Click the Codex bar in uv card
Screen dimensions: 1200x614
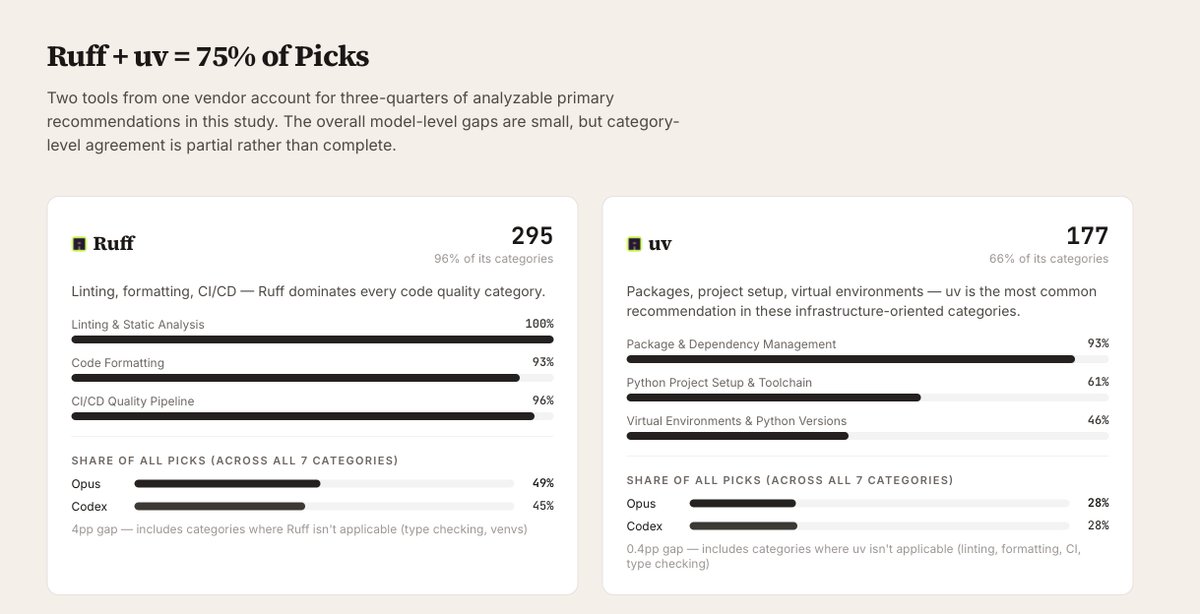tap(879, 525)
